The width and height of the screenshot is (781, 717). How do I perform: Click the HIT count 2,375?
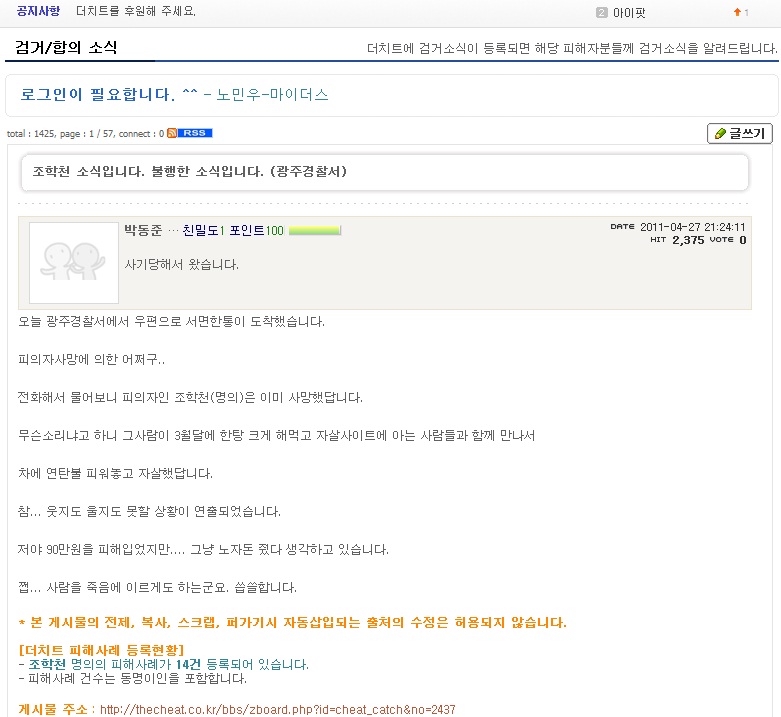click(x=688, y=240)
